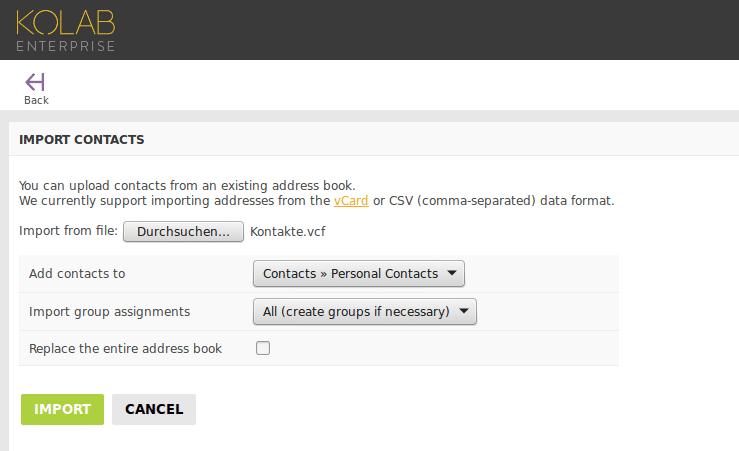
Task: Click the purple Back arrow icon
Action: point(35,82)
